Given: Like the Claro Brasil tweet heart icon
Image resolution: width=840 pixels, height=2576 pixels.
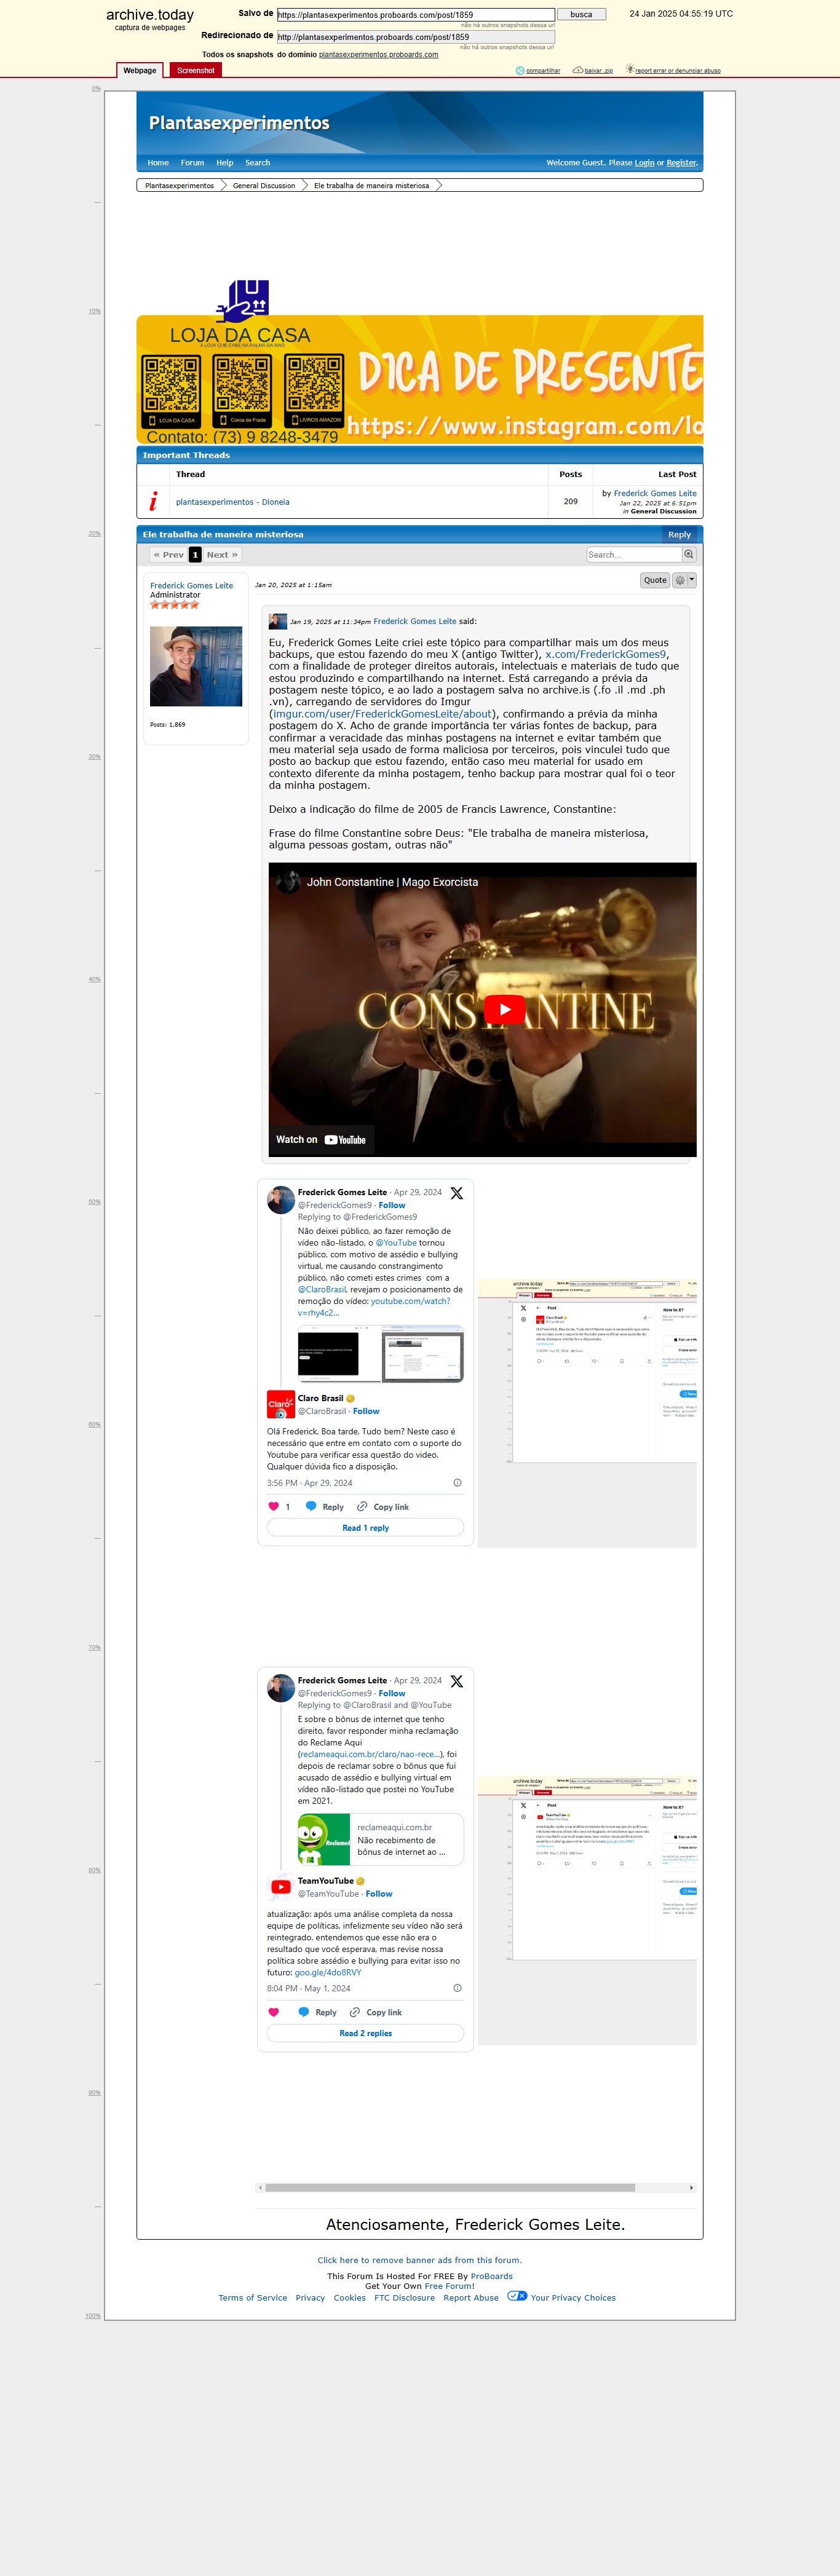Looking at the screenshot, I should tap(274, 1507).
